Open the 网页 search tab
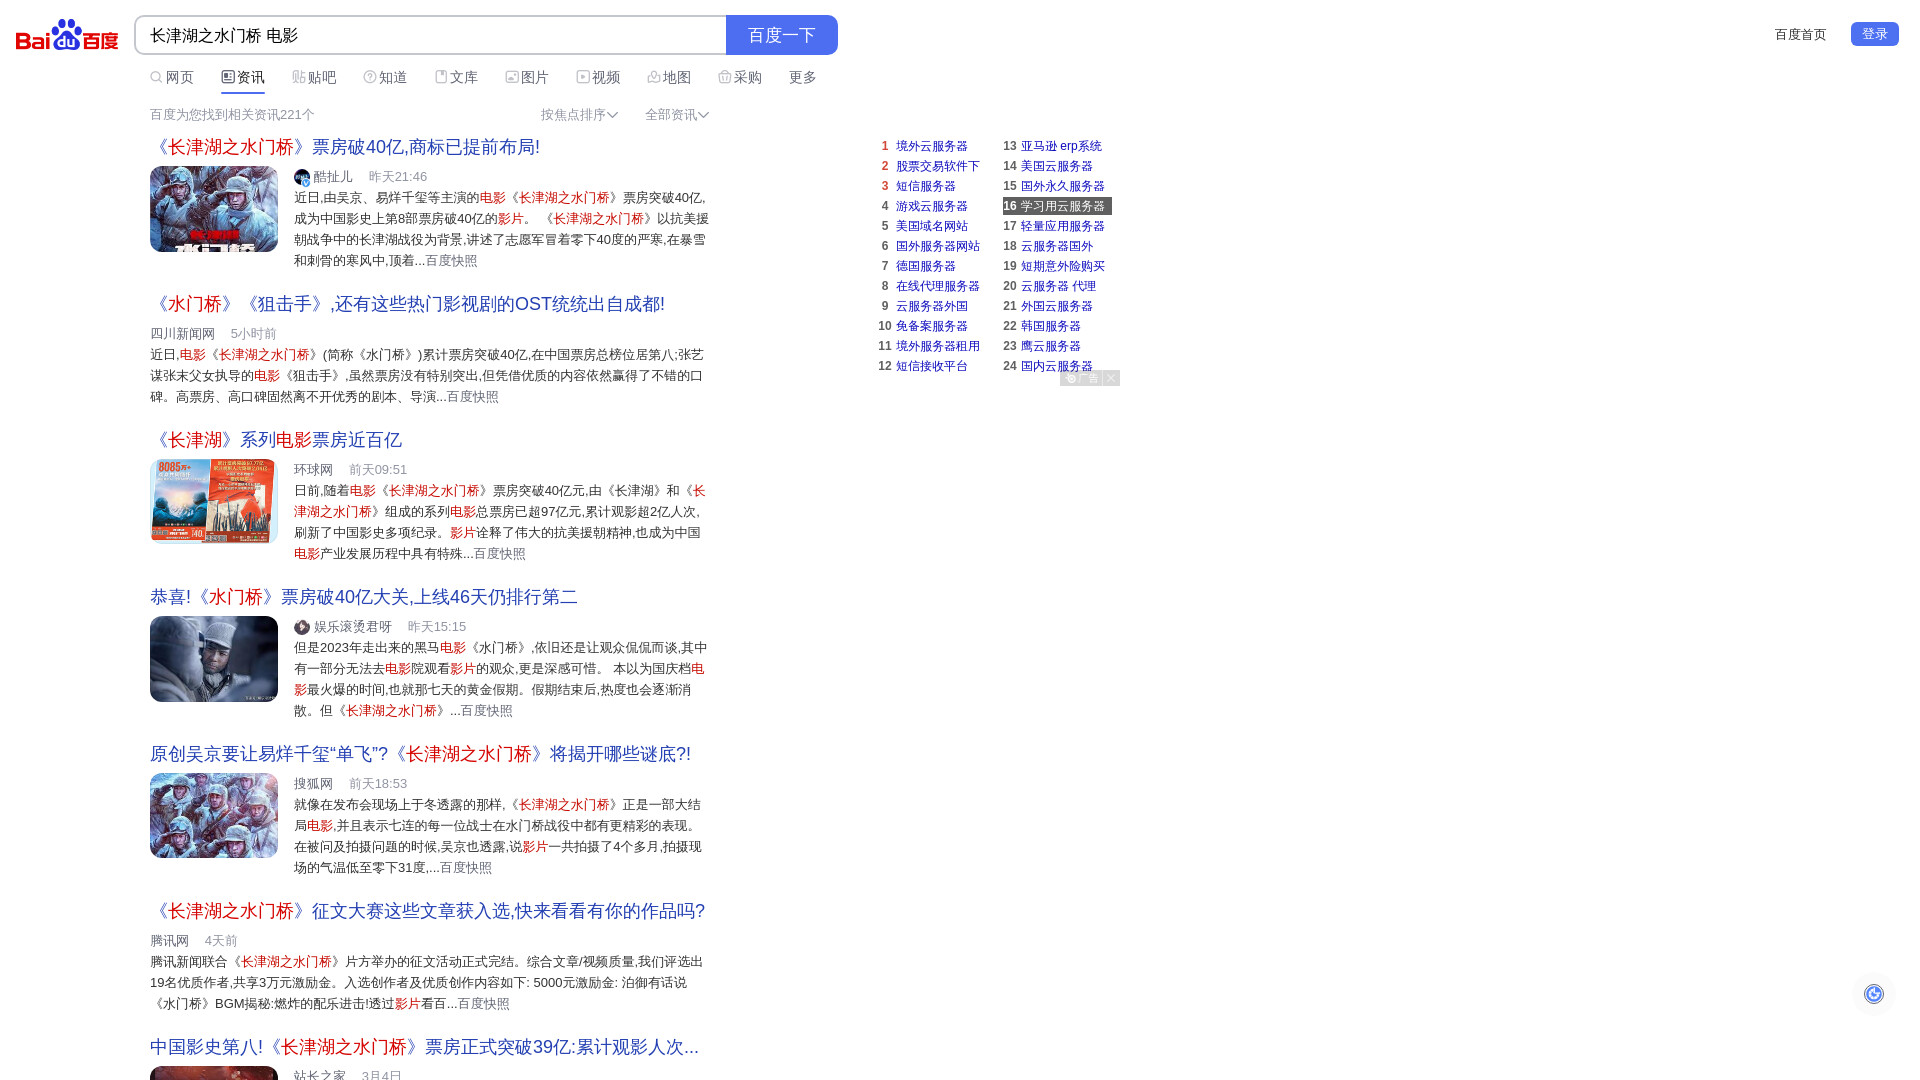 click(172, 78)
